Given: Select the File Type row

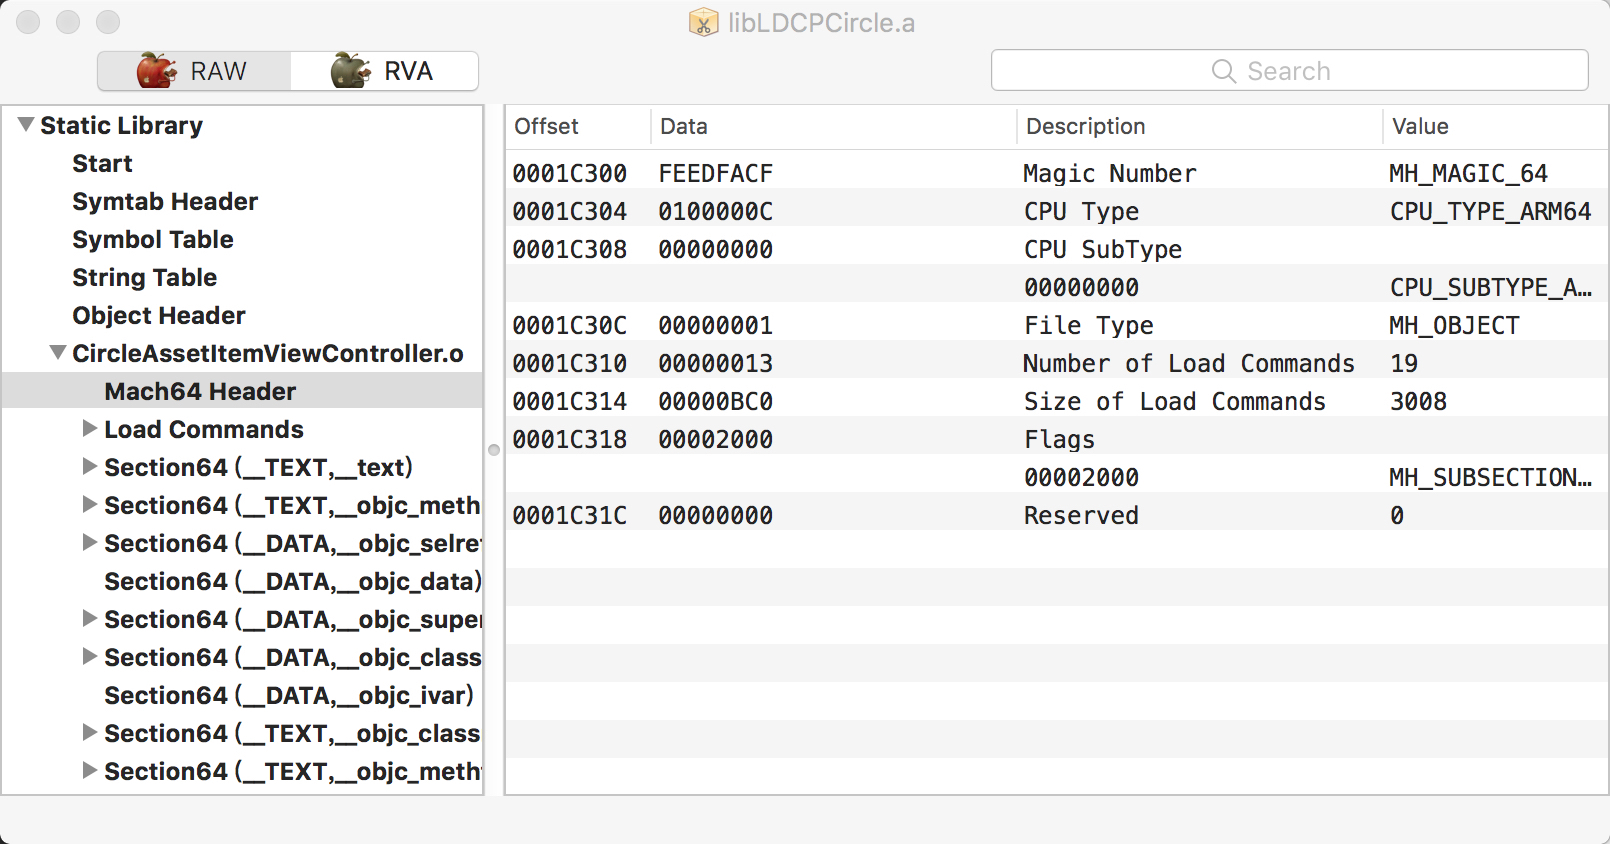Looking at the screenshot, I should tap(1057, 325).
